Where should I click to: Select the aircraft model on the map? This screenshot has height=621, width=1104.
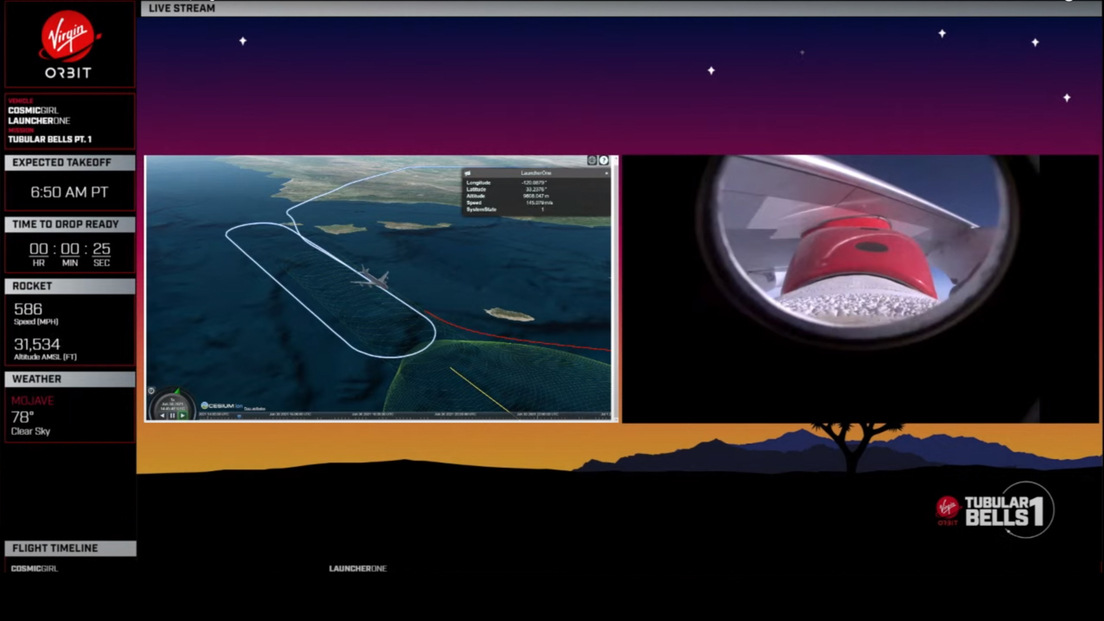pos(369,277)
